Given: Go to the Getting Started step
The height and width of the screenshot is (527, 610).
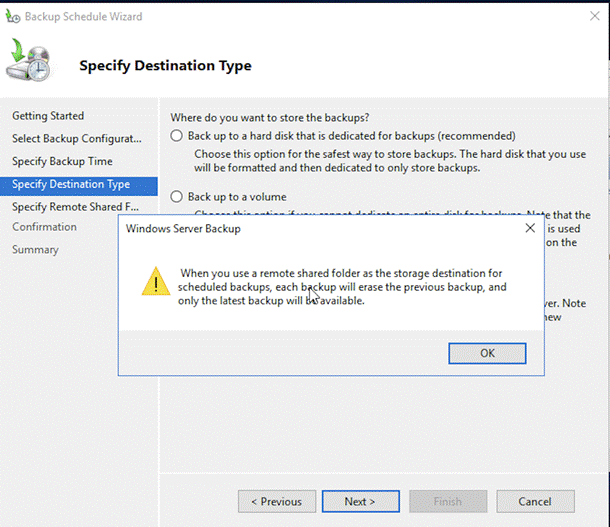Looking at the screenshot, I should click(x=48, y=116).
